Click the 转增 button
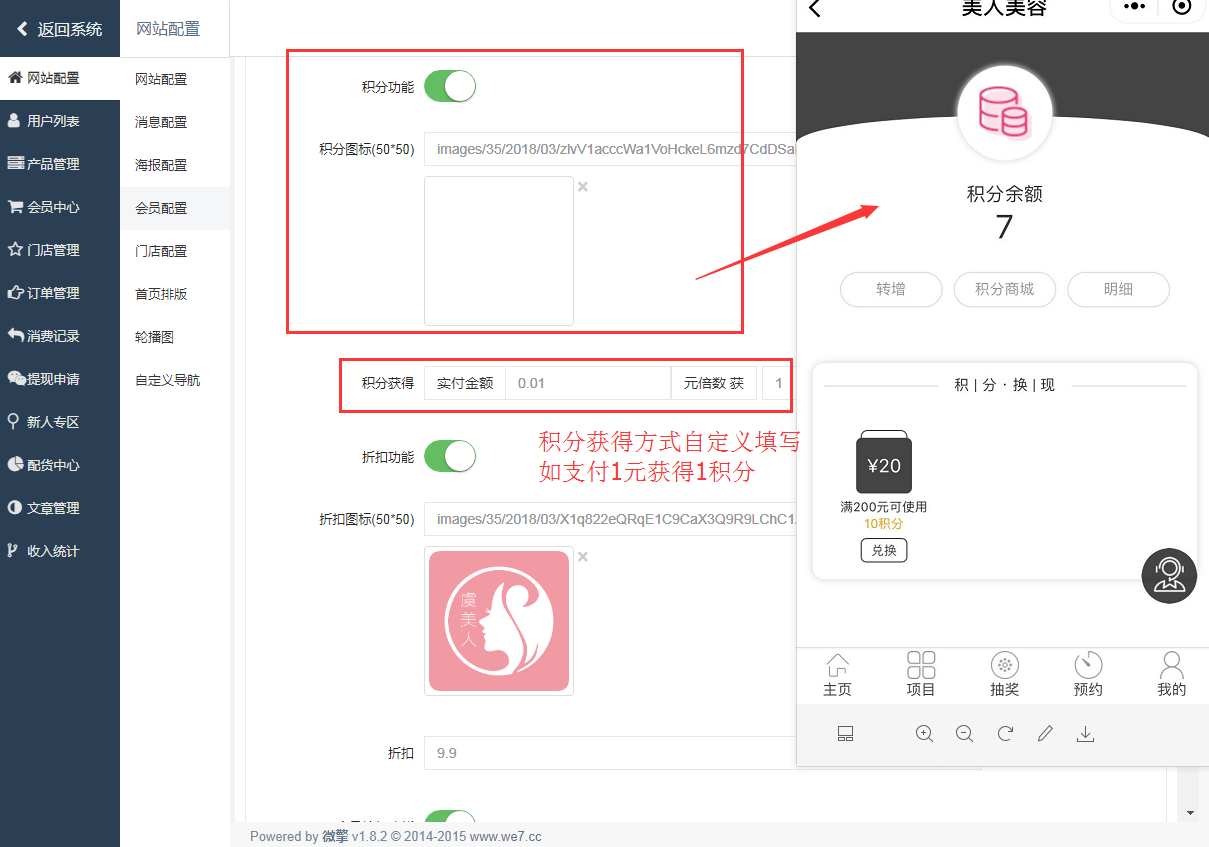Viewport: 1209px width, 847px height. click(891, 289)
